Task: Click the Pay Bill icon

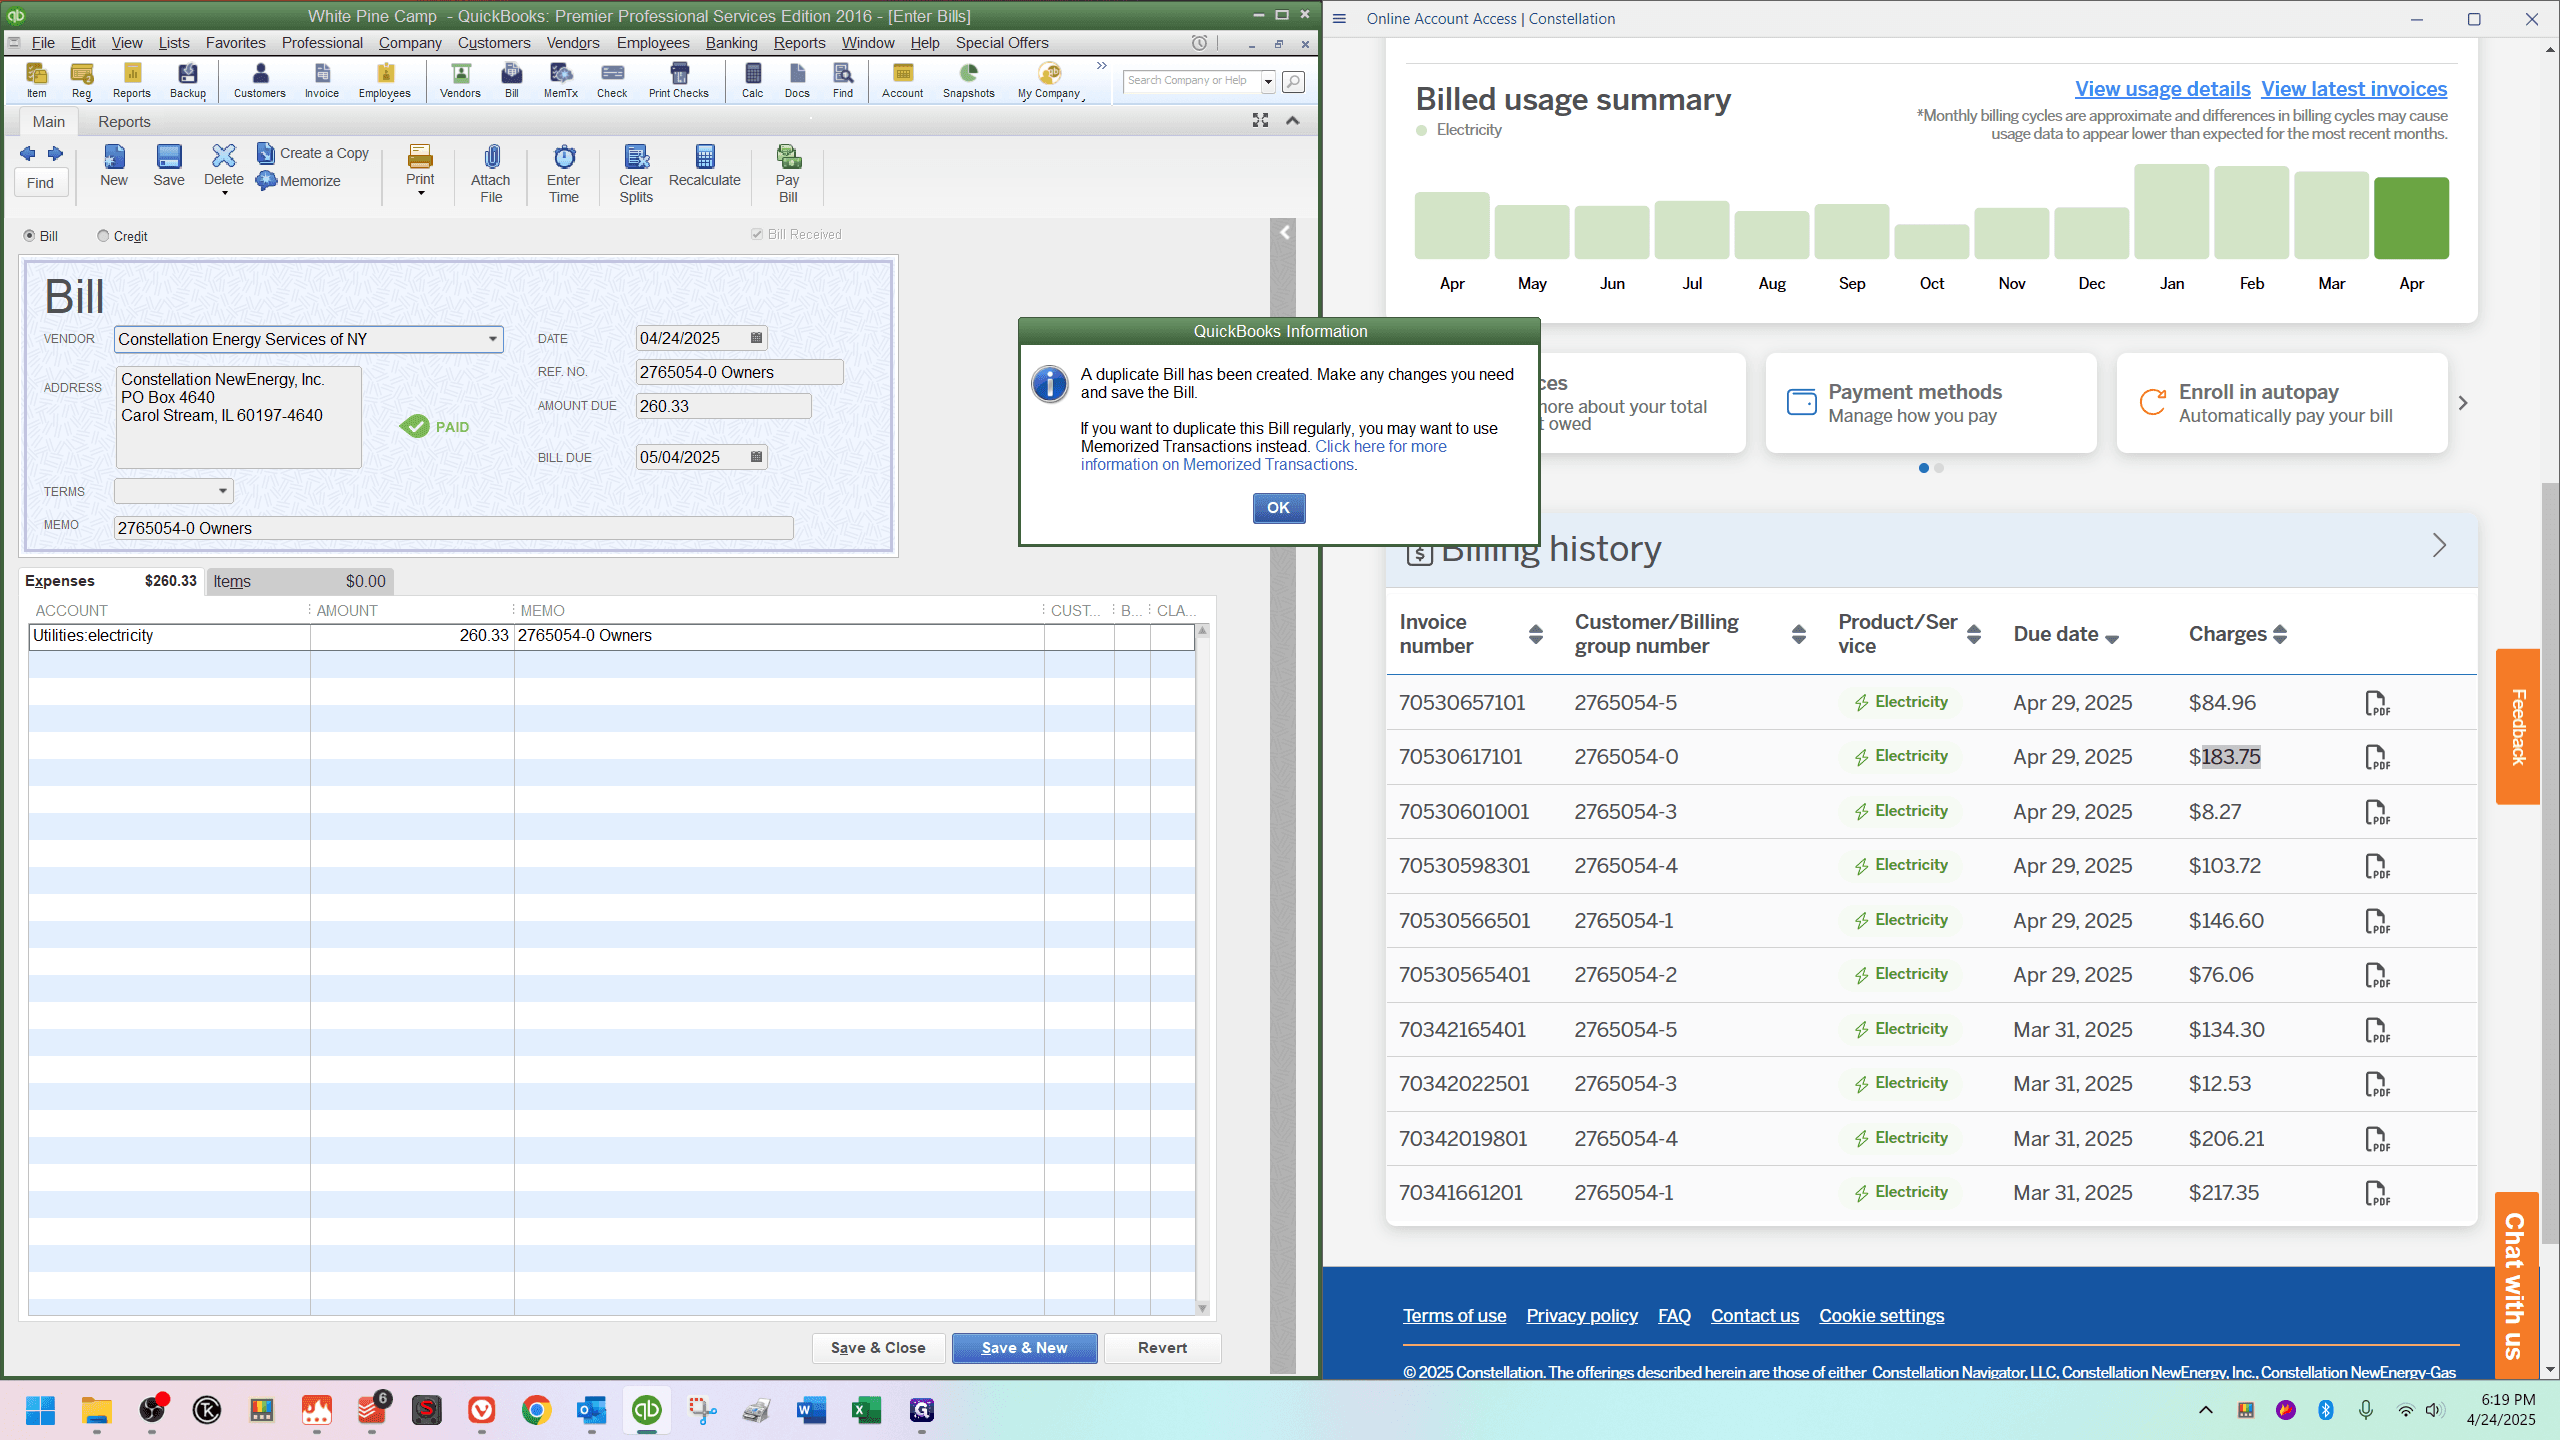Action: coord(788,174)
